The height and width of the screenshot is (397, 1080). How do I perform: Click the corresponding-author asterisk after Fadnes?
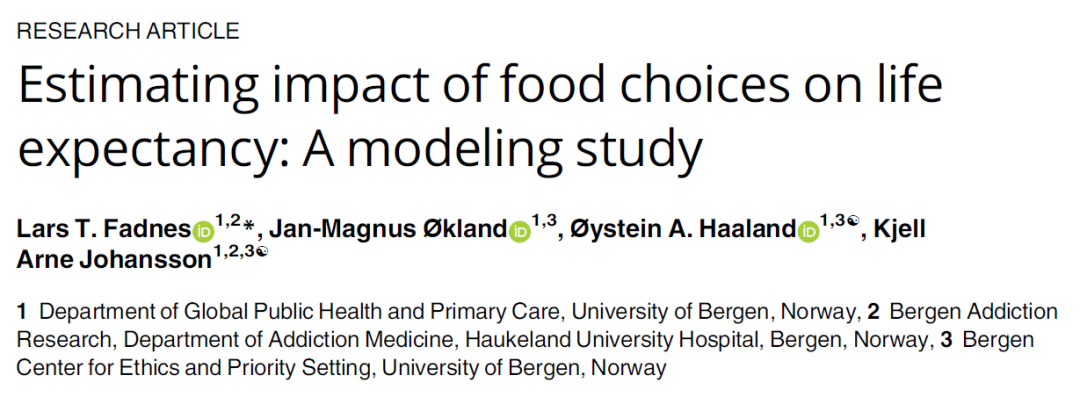click(x=249, y=226)
